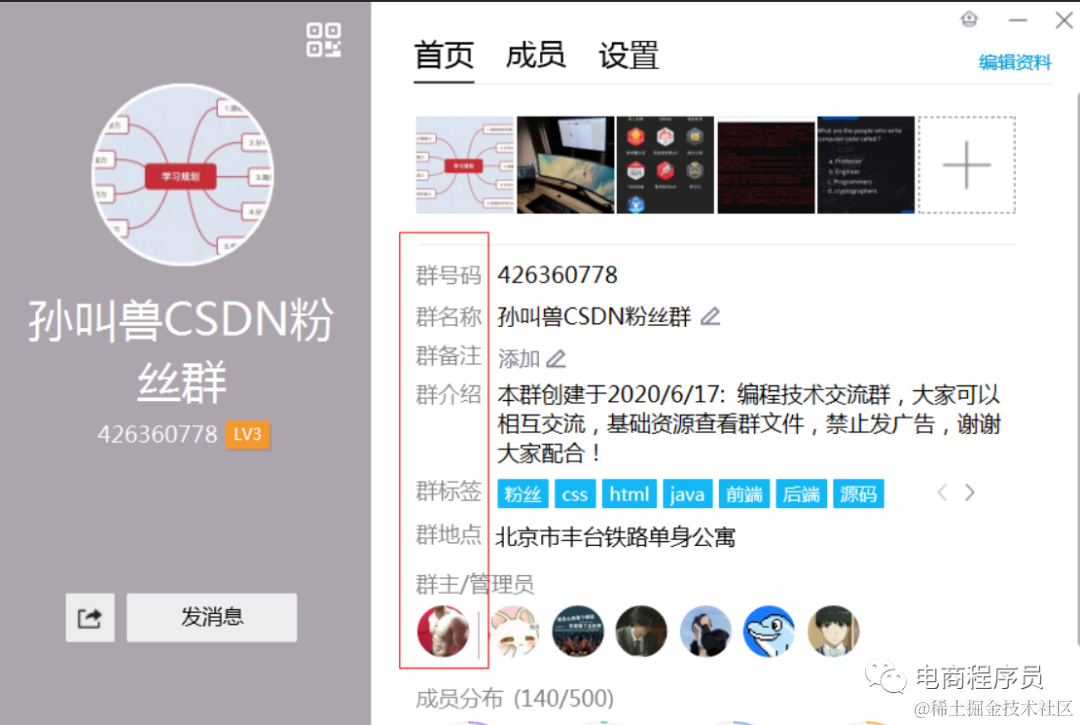Open the group QR code icon
Screen dimensions: 1080x725
tap(323, 40)
